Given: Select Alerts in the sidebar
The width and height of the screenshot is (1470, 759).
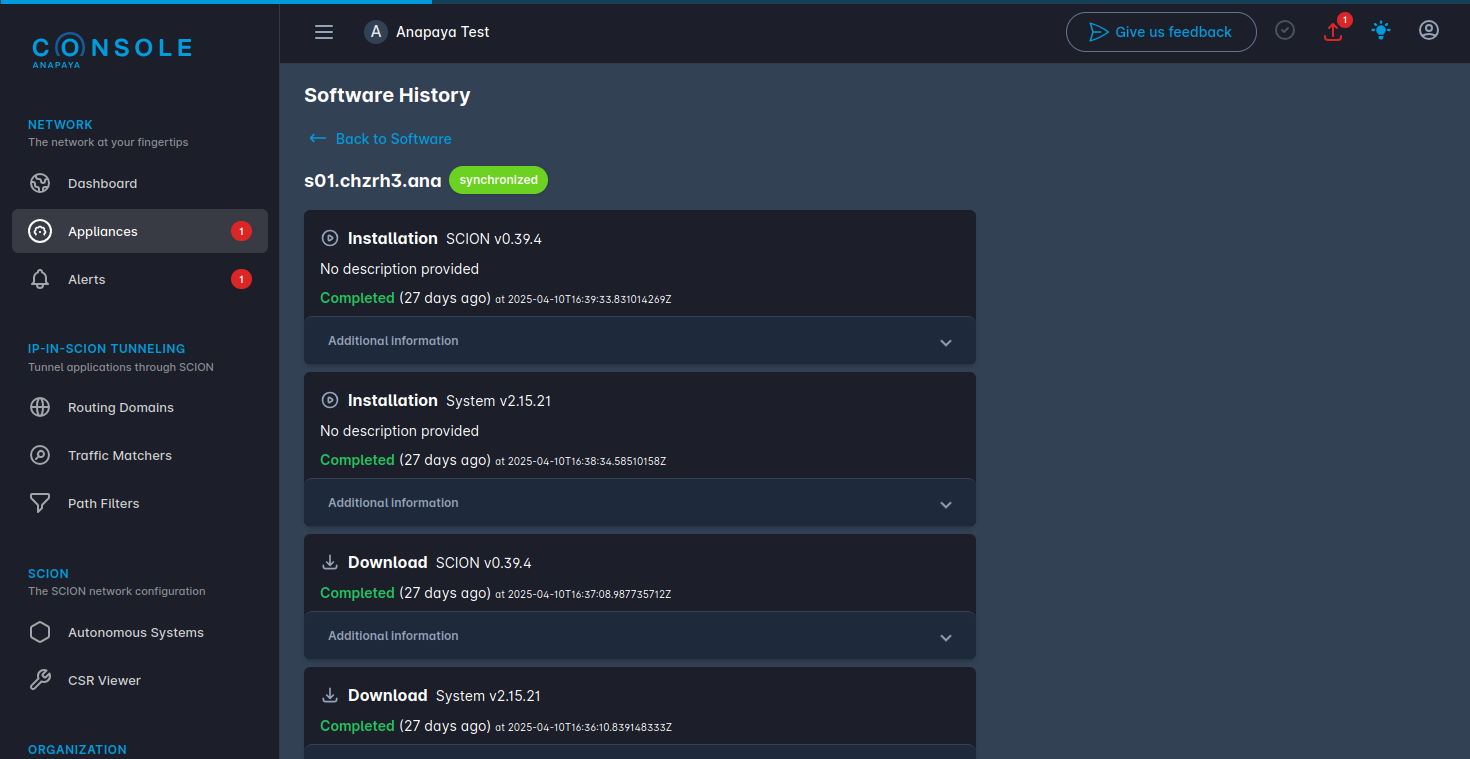Looking at the screenshot, I should point(86,280).
